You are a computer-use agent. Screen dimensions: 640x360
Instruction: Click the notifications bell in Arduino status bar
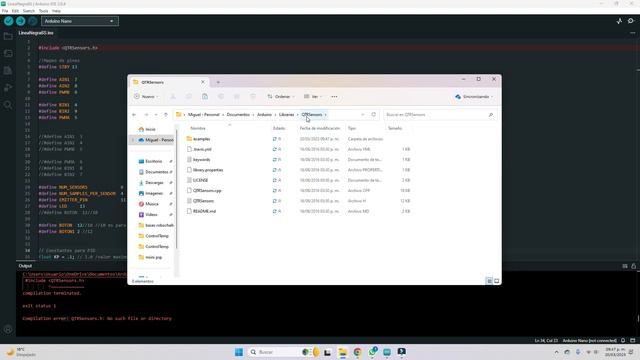623,340
